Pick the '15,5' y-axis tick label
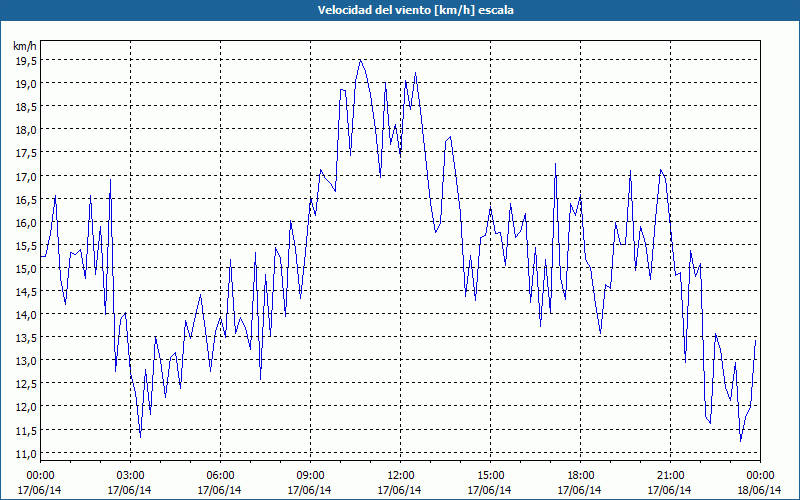800x500 pixels. click(x=26, y=245)
